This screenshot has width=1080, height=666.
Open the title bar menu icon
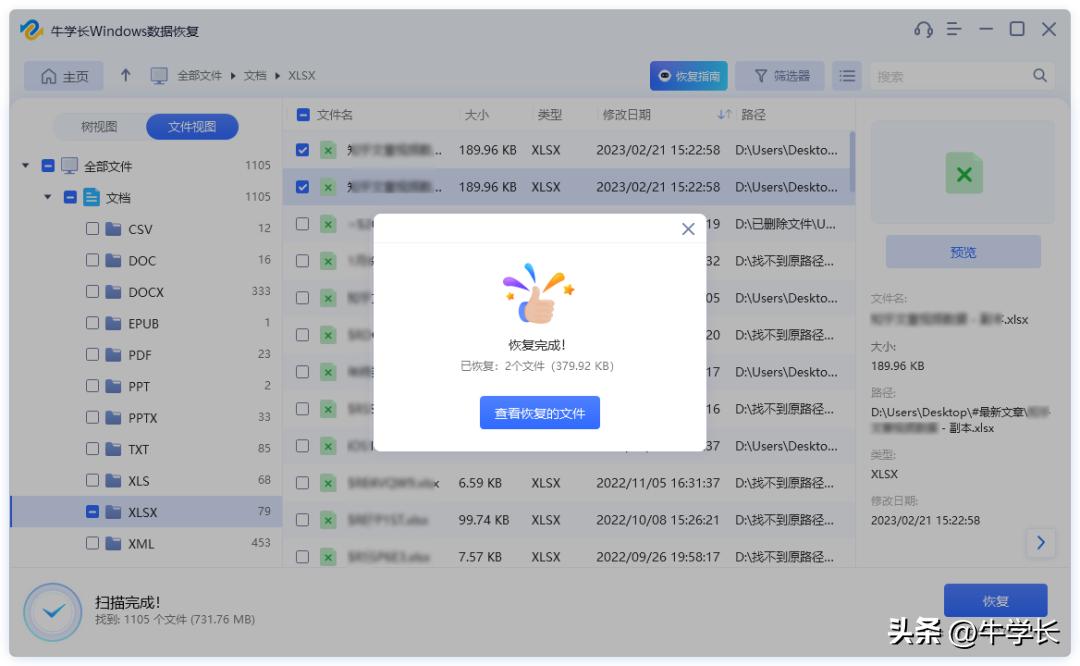954,30
